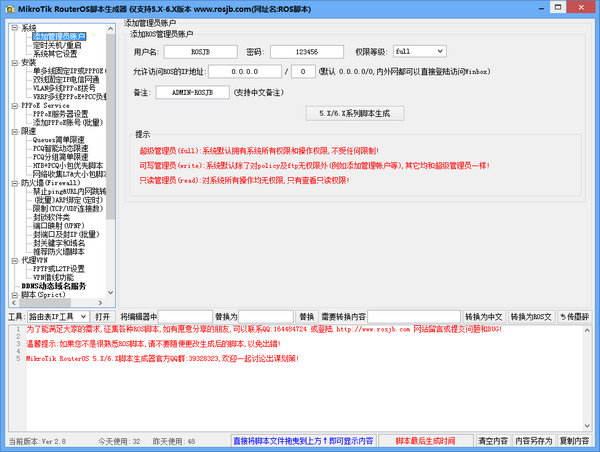Click the 传图标 button with arrow icon
Image resolution: width=600 pixels, height=452 pixels.
point(574,317)
